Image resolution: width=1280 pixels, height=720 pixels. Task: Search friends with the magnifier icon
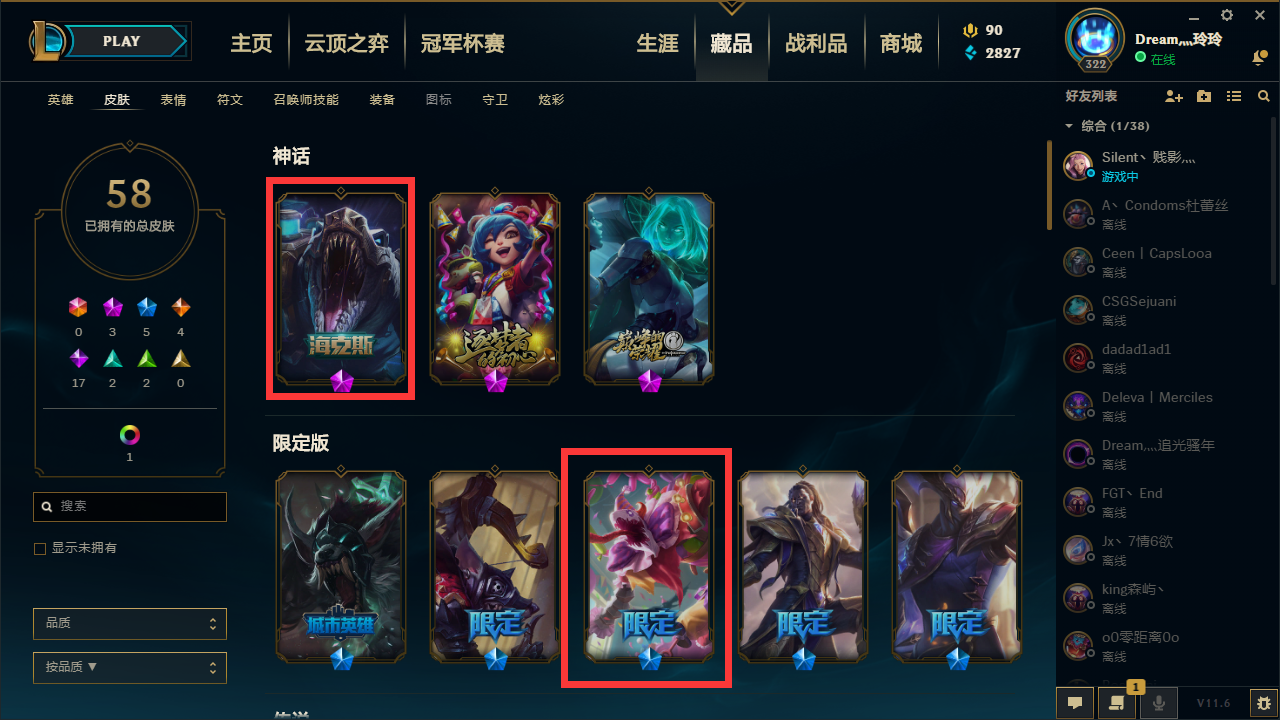click(x=1264, y=97)
